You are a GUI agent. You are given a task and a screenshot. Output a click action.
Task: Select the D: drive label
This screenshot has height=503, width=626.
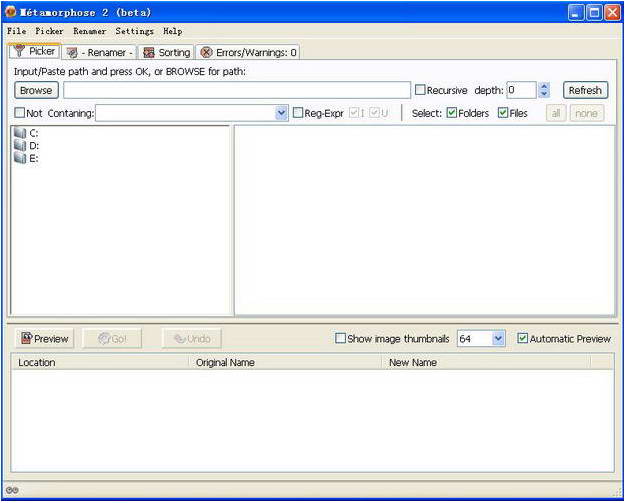(x=34, y=146)
